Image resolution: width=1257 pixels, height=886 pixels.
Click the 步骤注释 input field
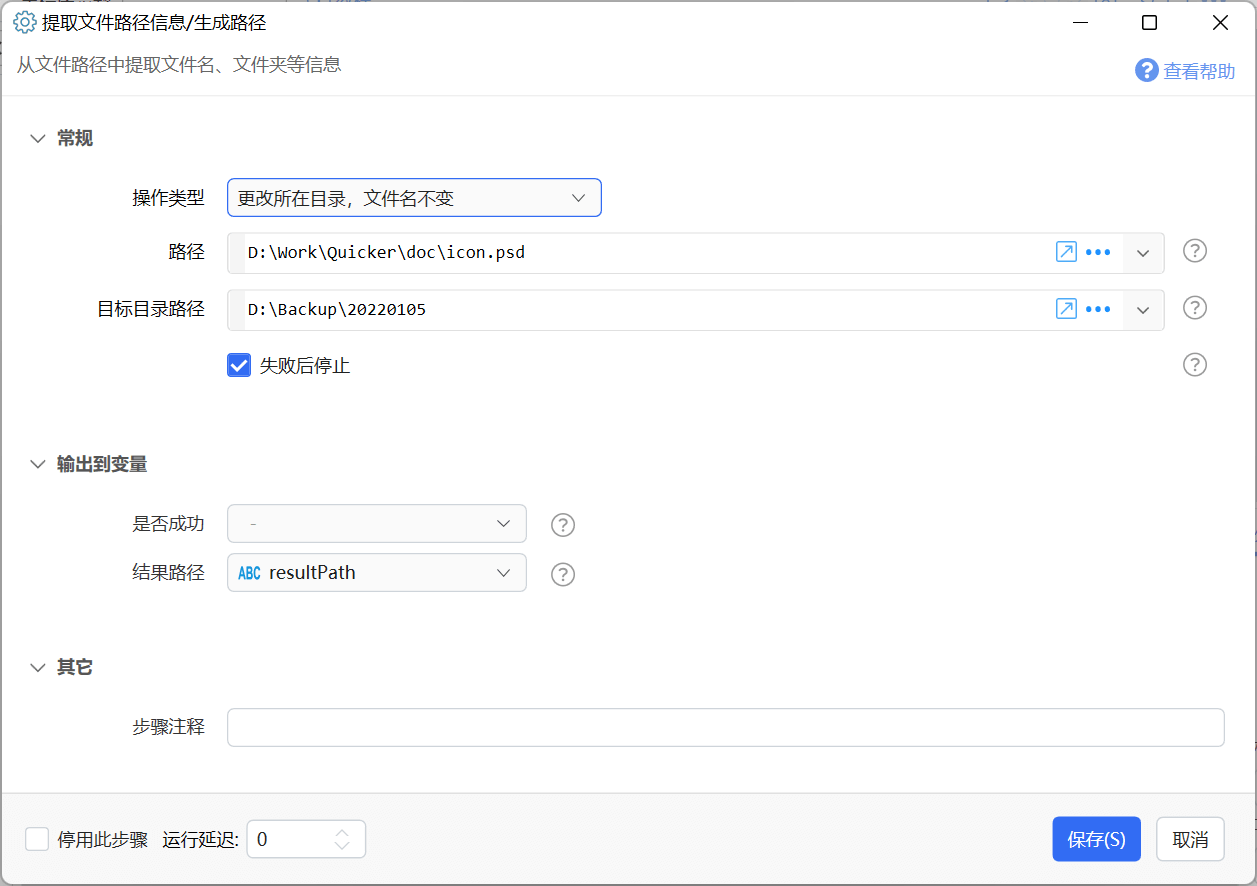(x=725, y=727)
